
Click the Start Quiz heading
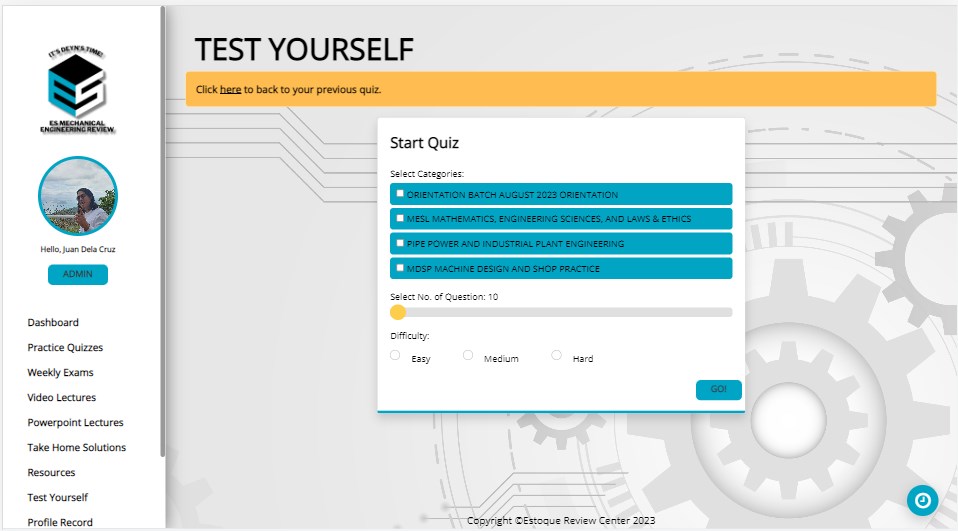coord(424,143)
